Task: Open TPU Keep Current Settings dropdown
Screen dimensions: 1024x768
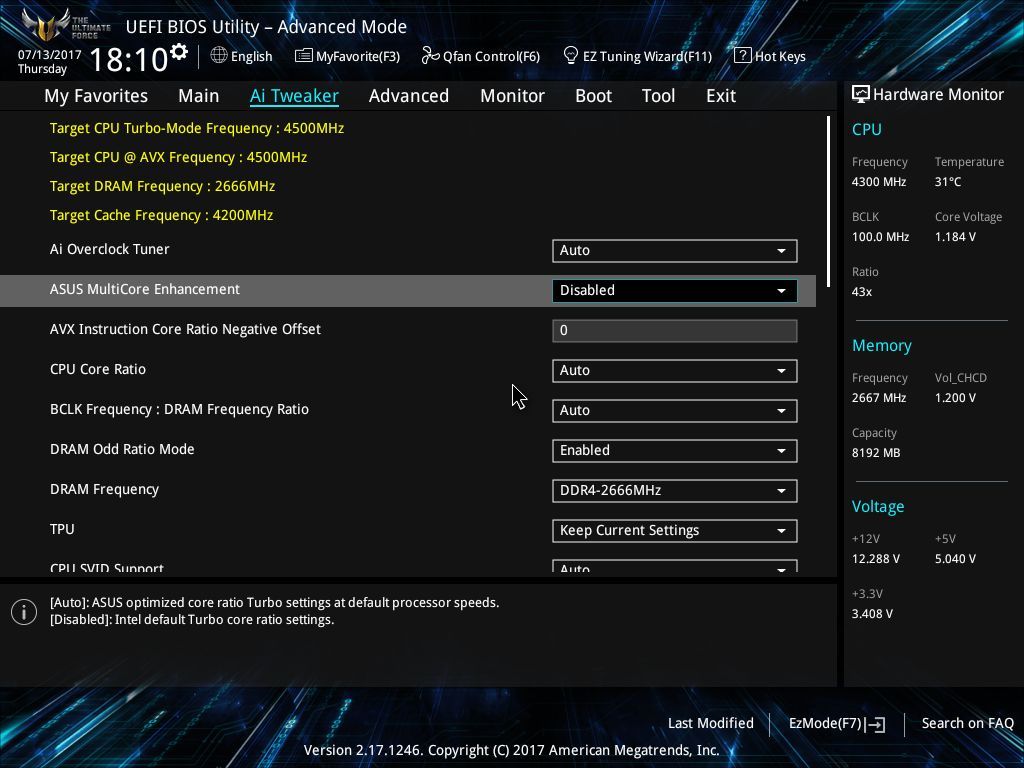Action: point(675,531)
